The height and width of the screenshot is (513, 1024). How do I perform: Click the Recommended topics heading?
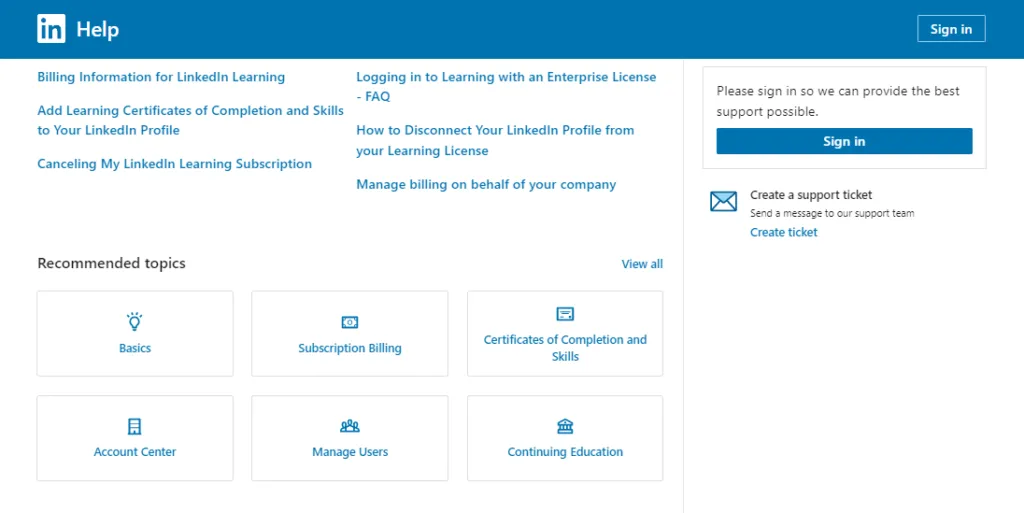[111, 263]
